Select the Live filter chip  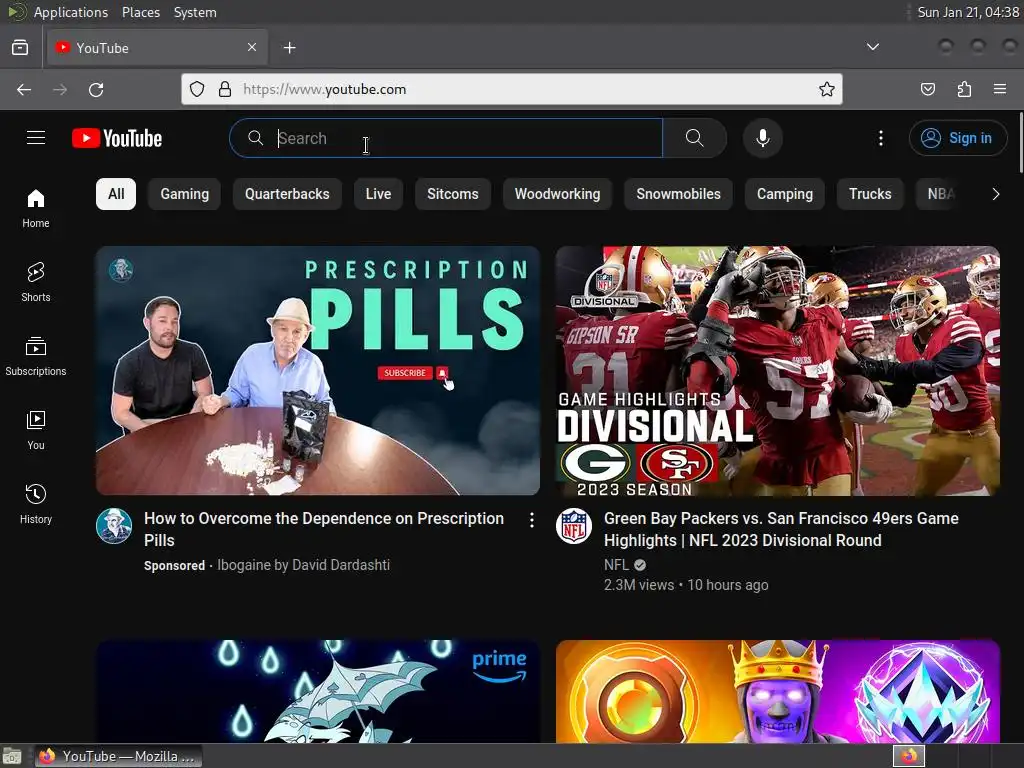(x=378, y=194)
